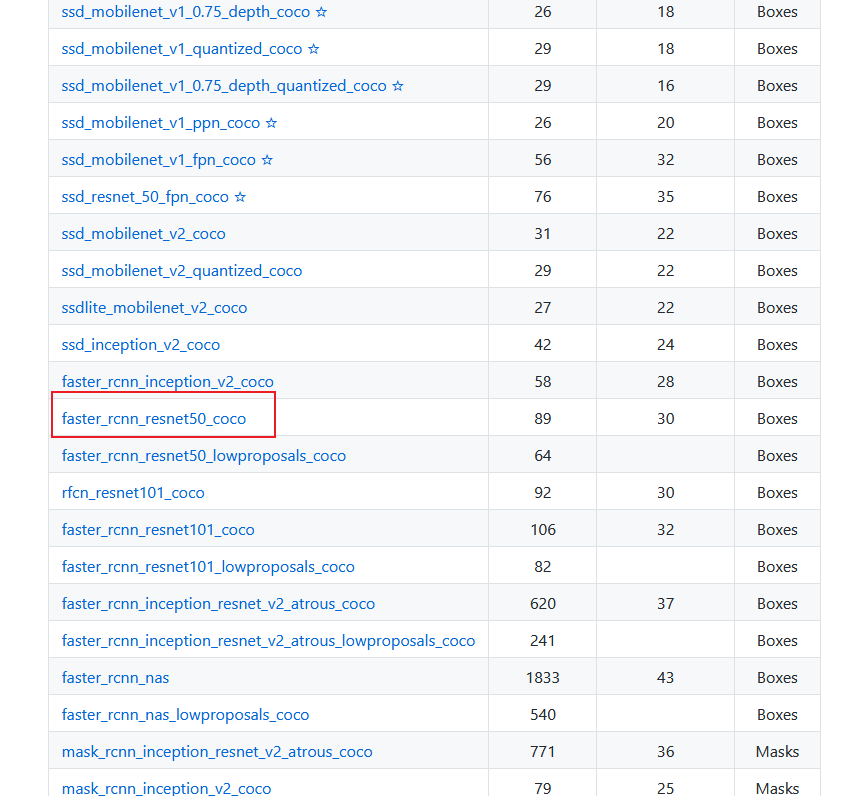
Task: Open ssd_mobilenet_v1_0.75_depth_quantized_coco link
Action: click(224, 86)
